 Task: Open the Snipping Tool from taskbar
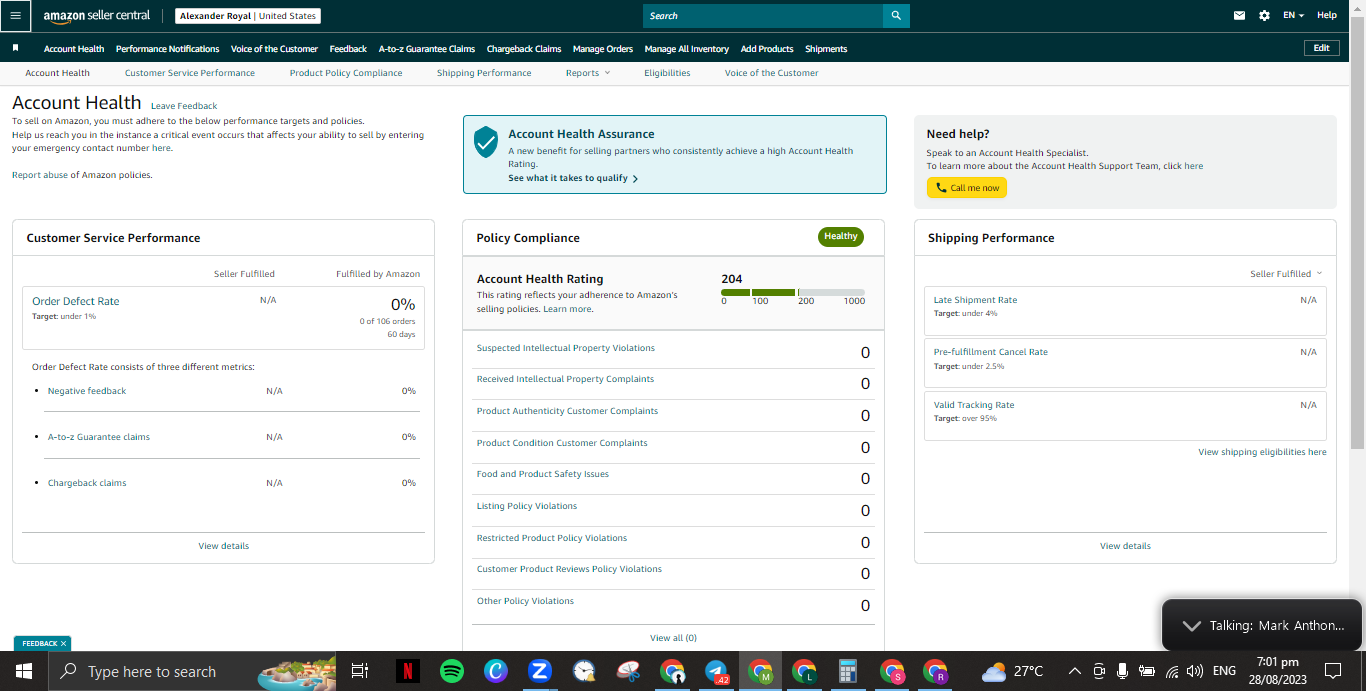[x=628, y=671]
